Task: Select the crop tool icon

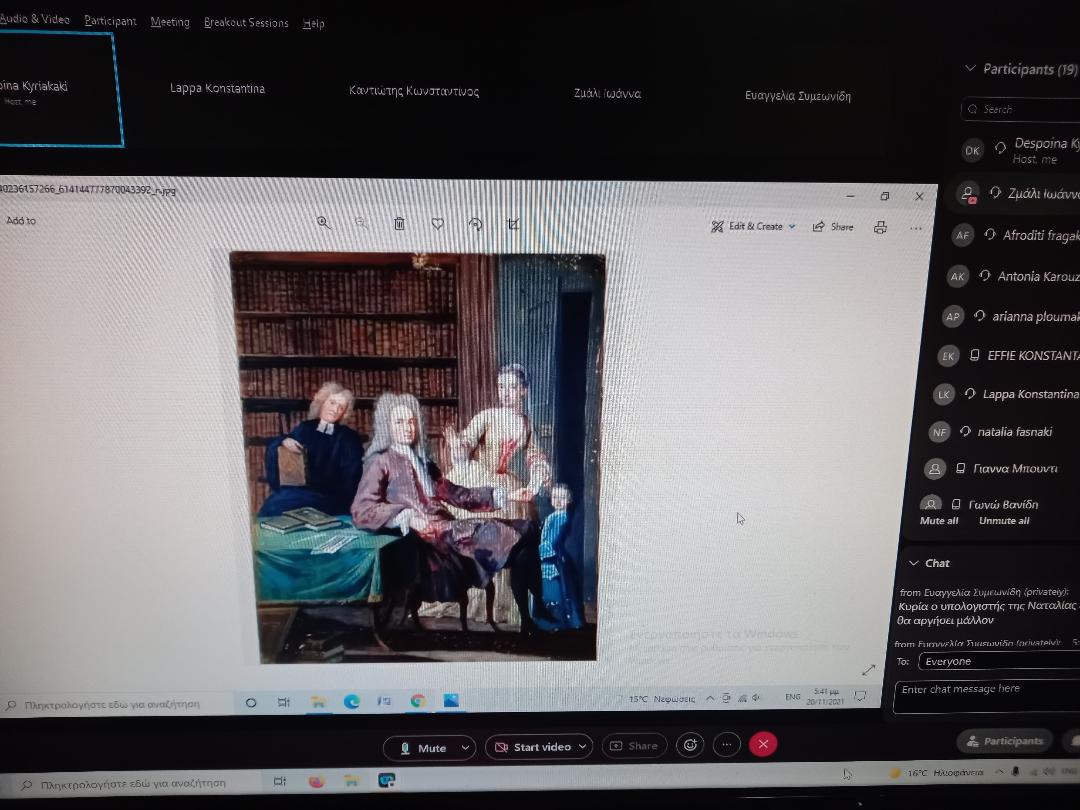Action: coord(513,224)
